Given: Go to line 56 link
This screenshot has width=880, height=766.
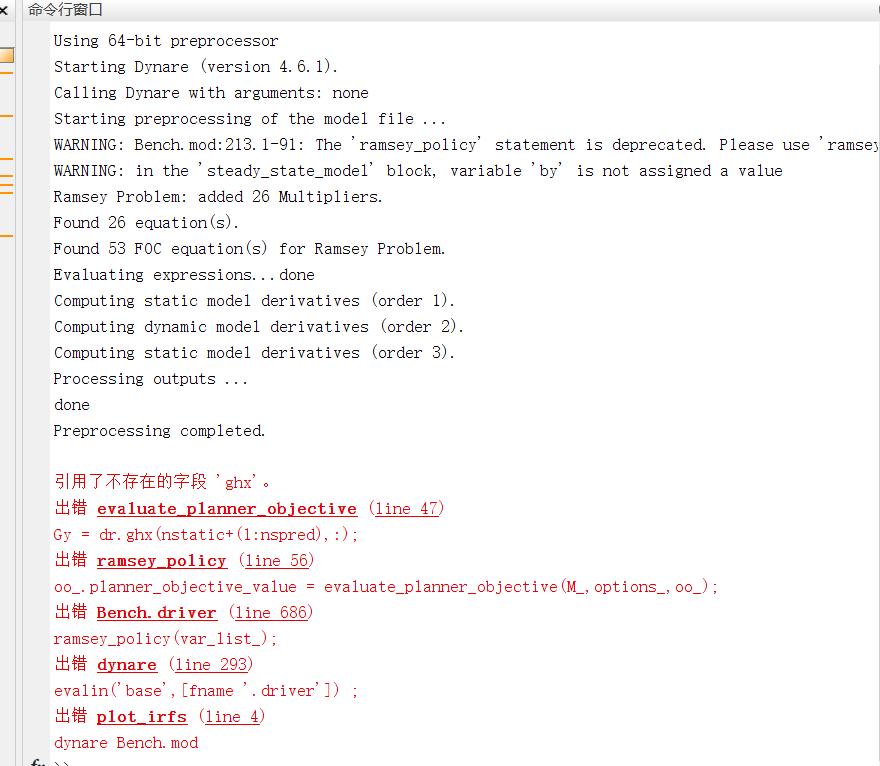Looking at the screenshot, I should (x=276, y=561).
